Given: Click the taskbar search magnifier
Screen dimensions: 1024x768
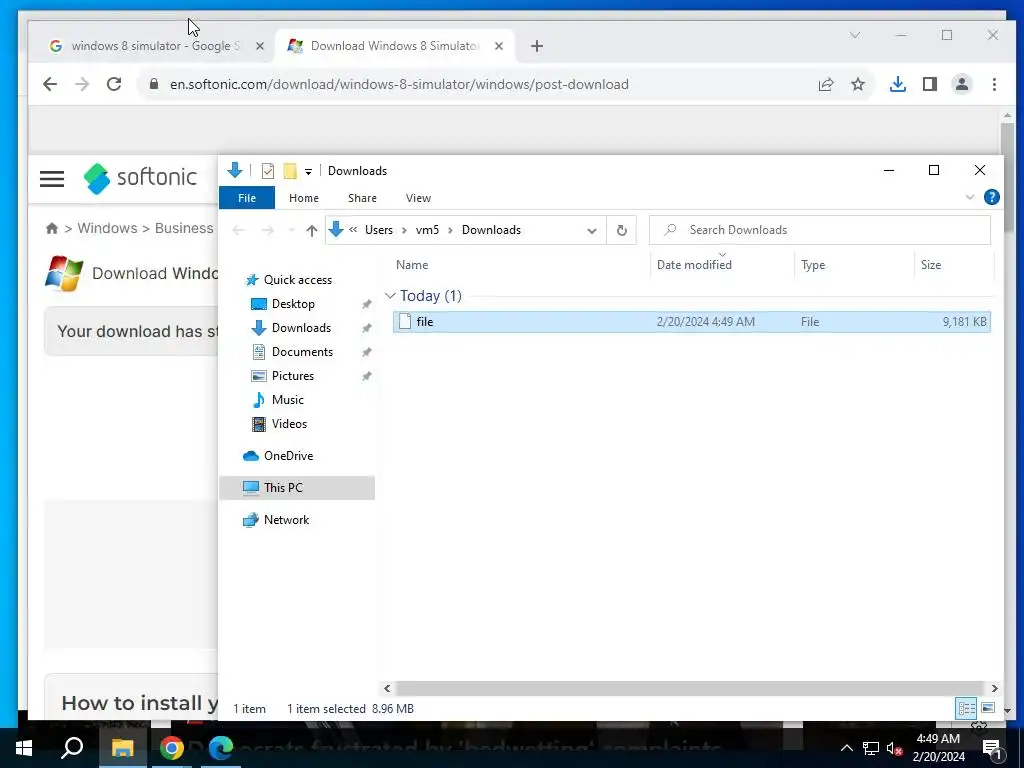Looking at the screenshot, I should click(72, 748).
